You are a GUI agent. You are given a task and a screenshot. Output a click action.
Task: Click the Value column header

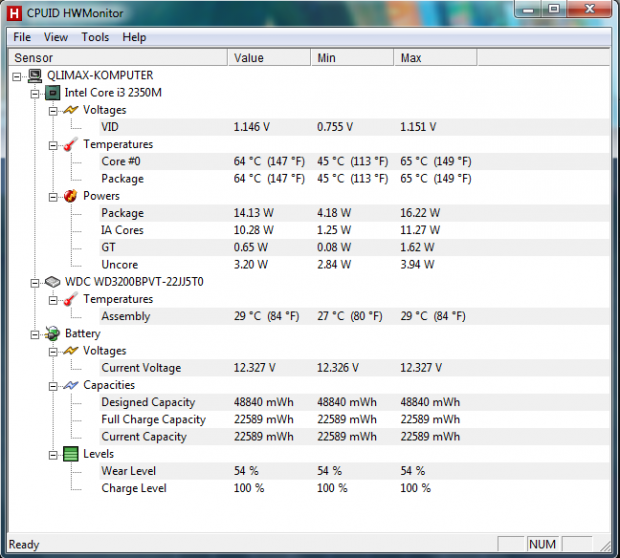(269, 58)
